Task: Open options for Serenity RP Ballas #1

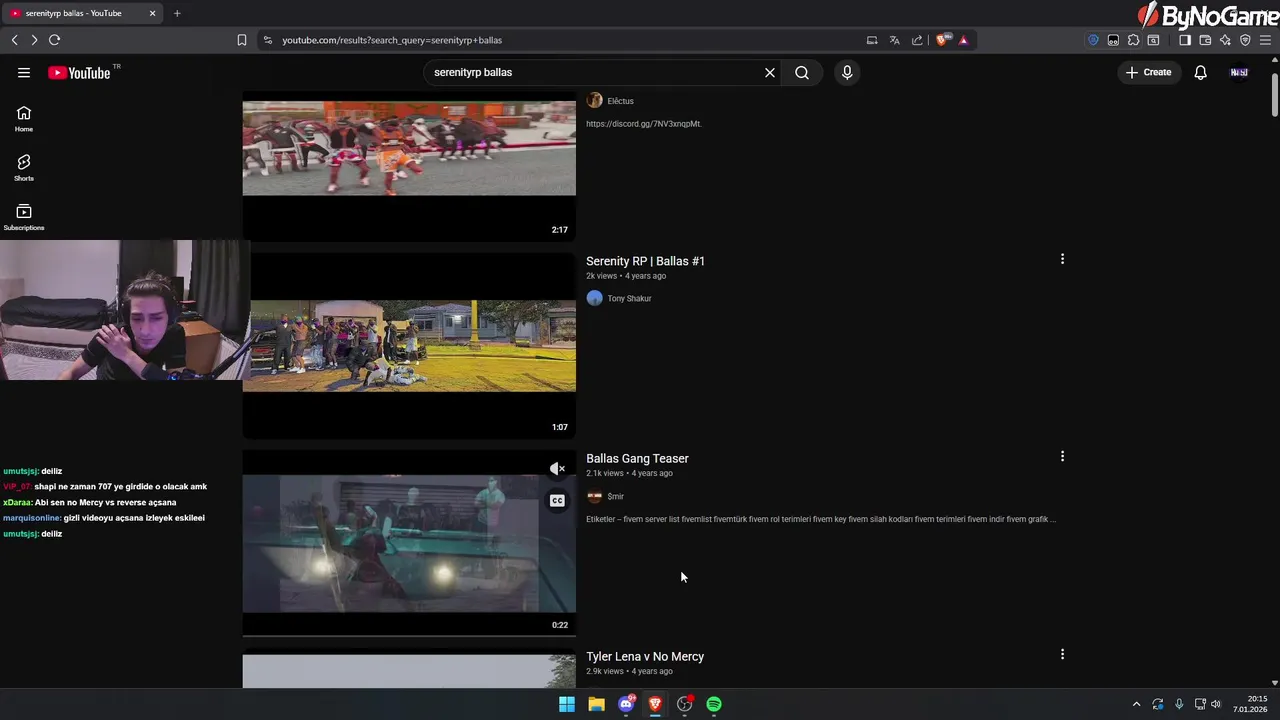Action: (1062, 259)
